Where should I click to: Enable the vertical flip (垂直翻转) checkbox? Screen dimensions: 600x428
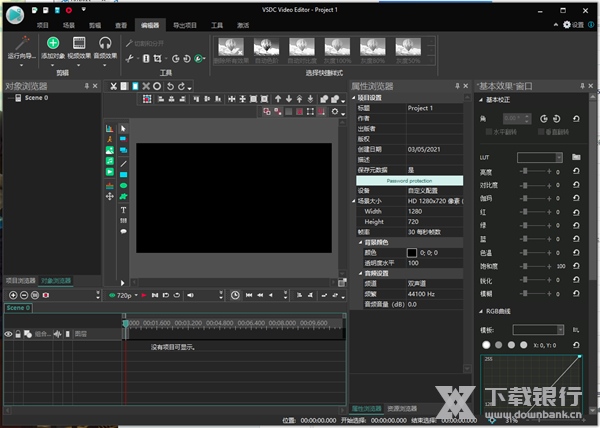(540, 132)
